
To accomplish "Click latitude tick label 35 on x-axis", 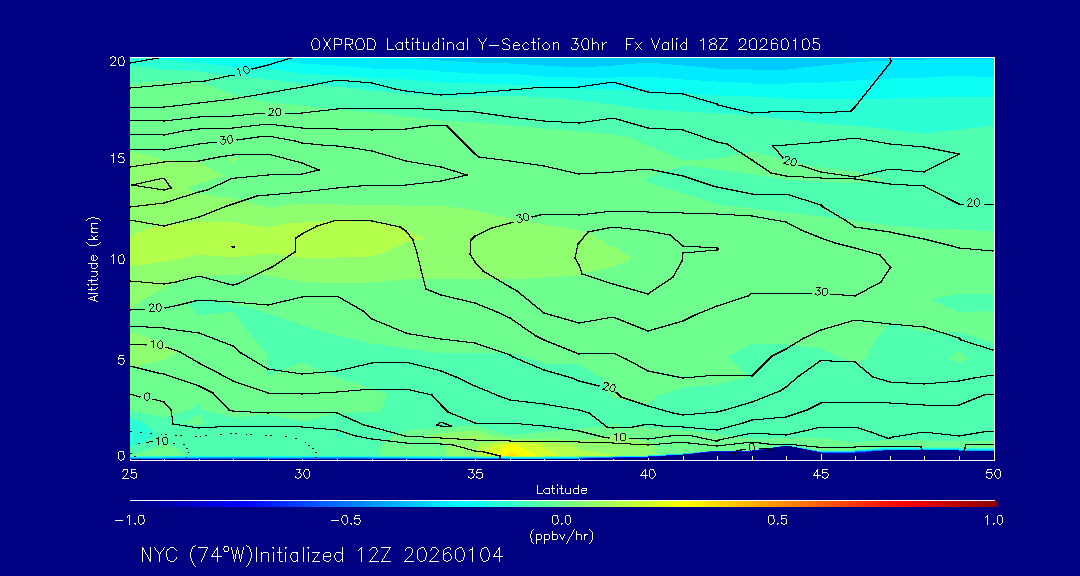I will (x=475, y=472).
